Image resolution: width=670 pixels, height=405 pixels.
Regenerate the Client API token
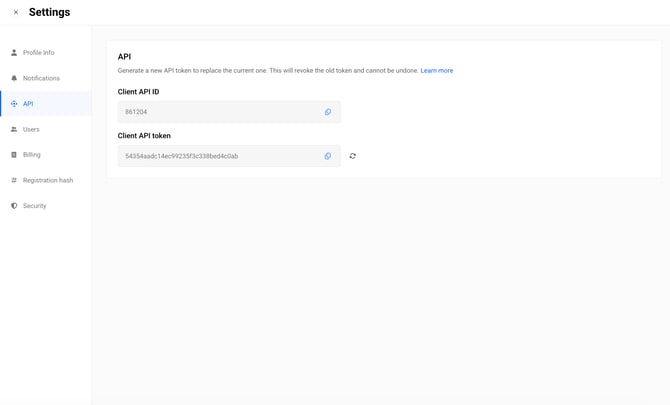(x=353, y=156)
